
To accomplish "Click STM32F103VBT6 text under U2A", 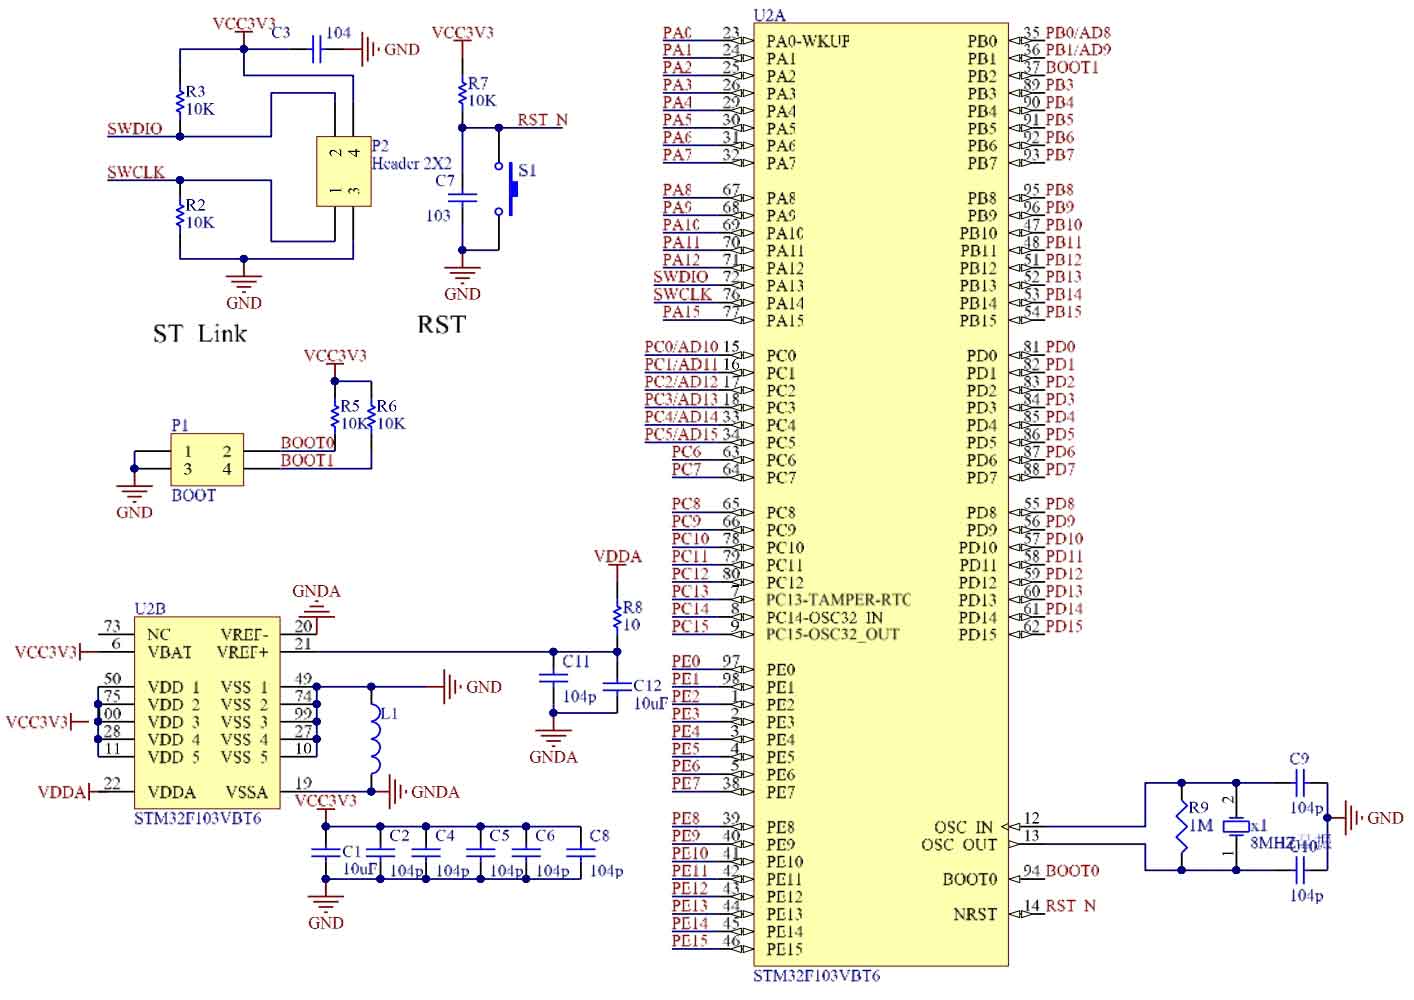I will pyautogui.click(x=817, y=975).
